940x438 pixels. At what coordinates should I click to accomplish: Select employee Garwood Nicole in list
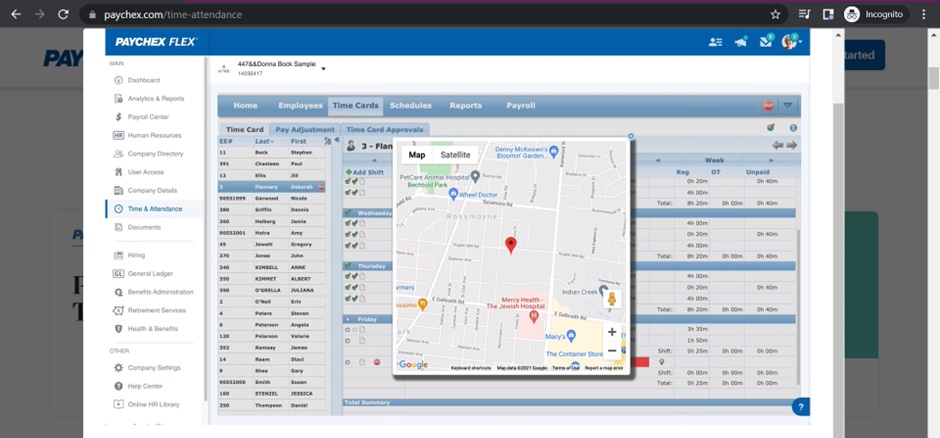coord(271,197)
